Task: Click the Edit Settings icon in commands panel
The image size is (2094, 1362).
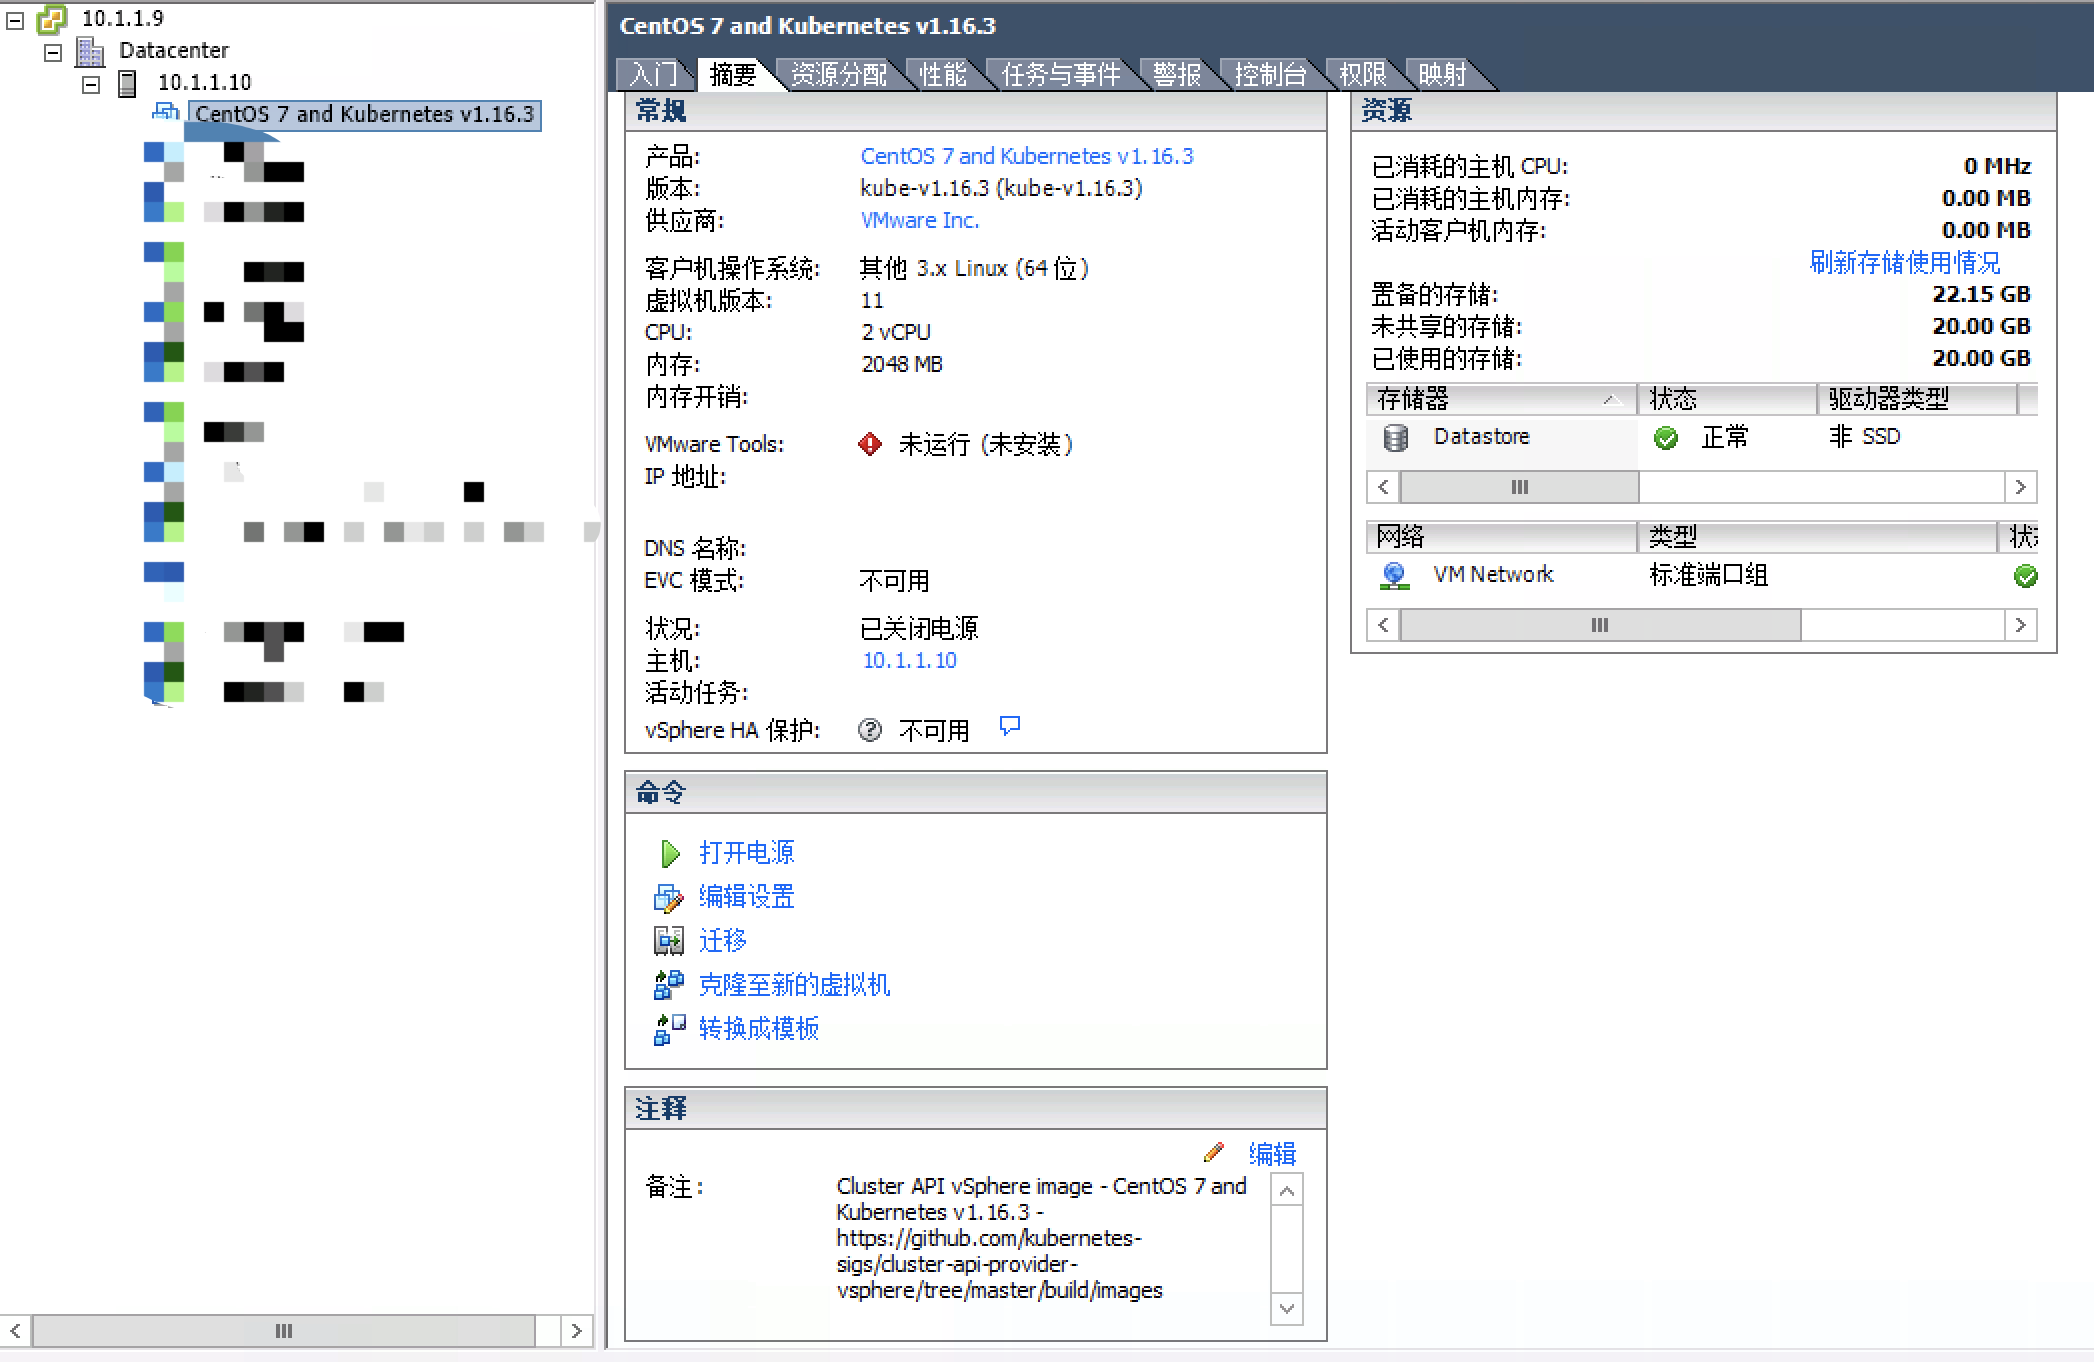Action: pyautogui.click(x=667, y=897)
